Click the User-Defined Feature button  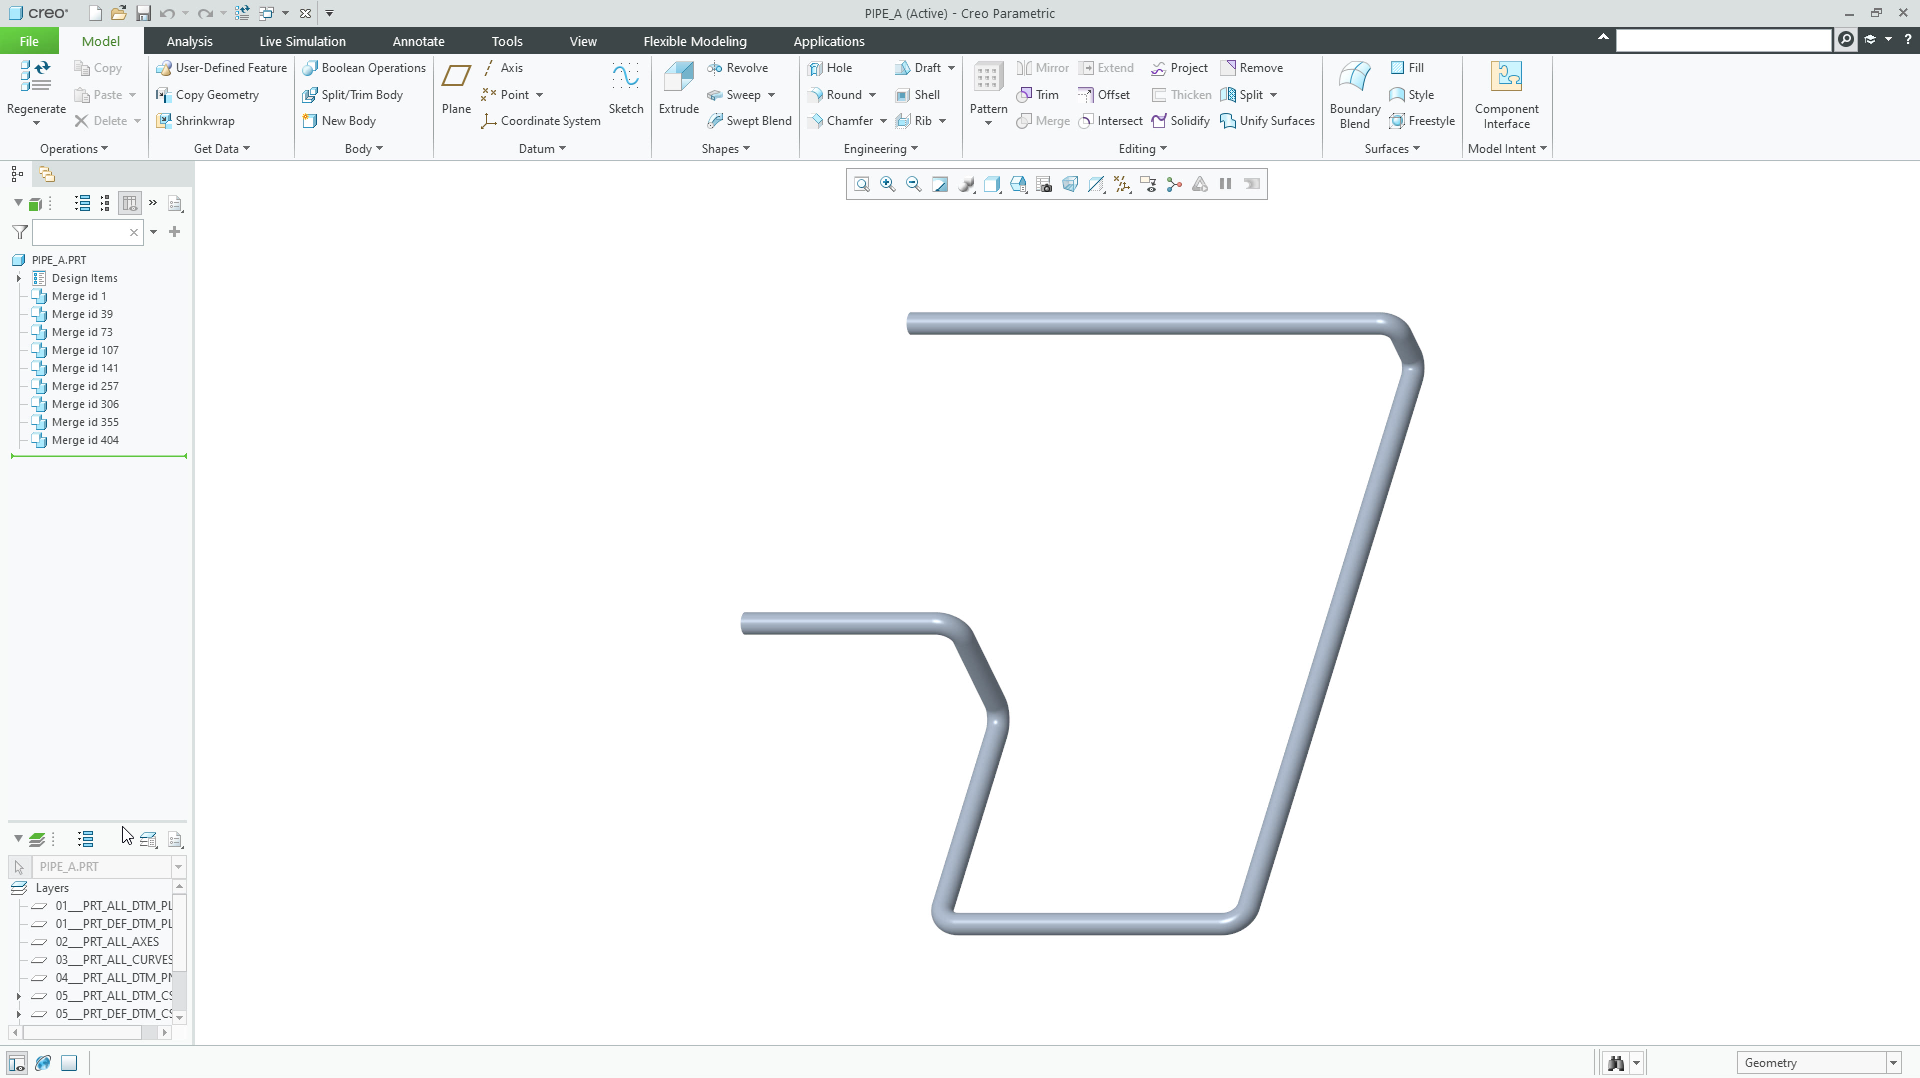[221, 68]
